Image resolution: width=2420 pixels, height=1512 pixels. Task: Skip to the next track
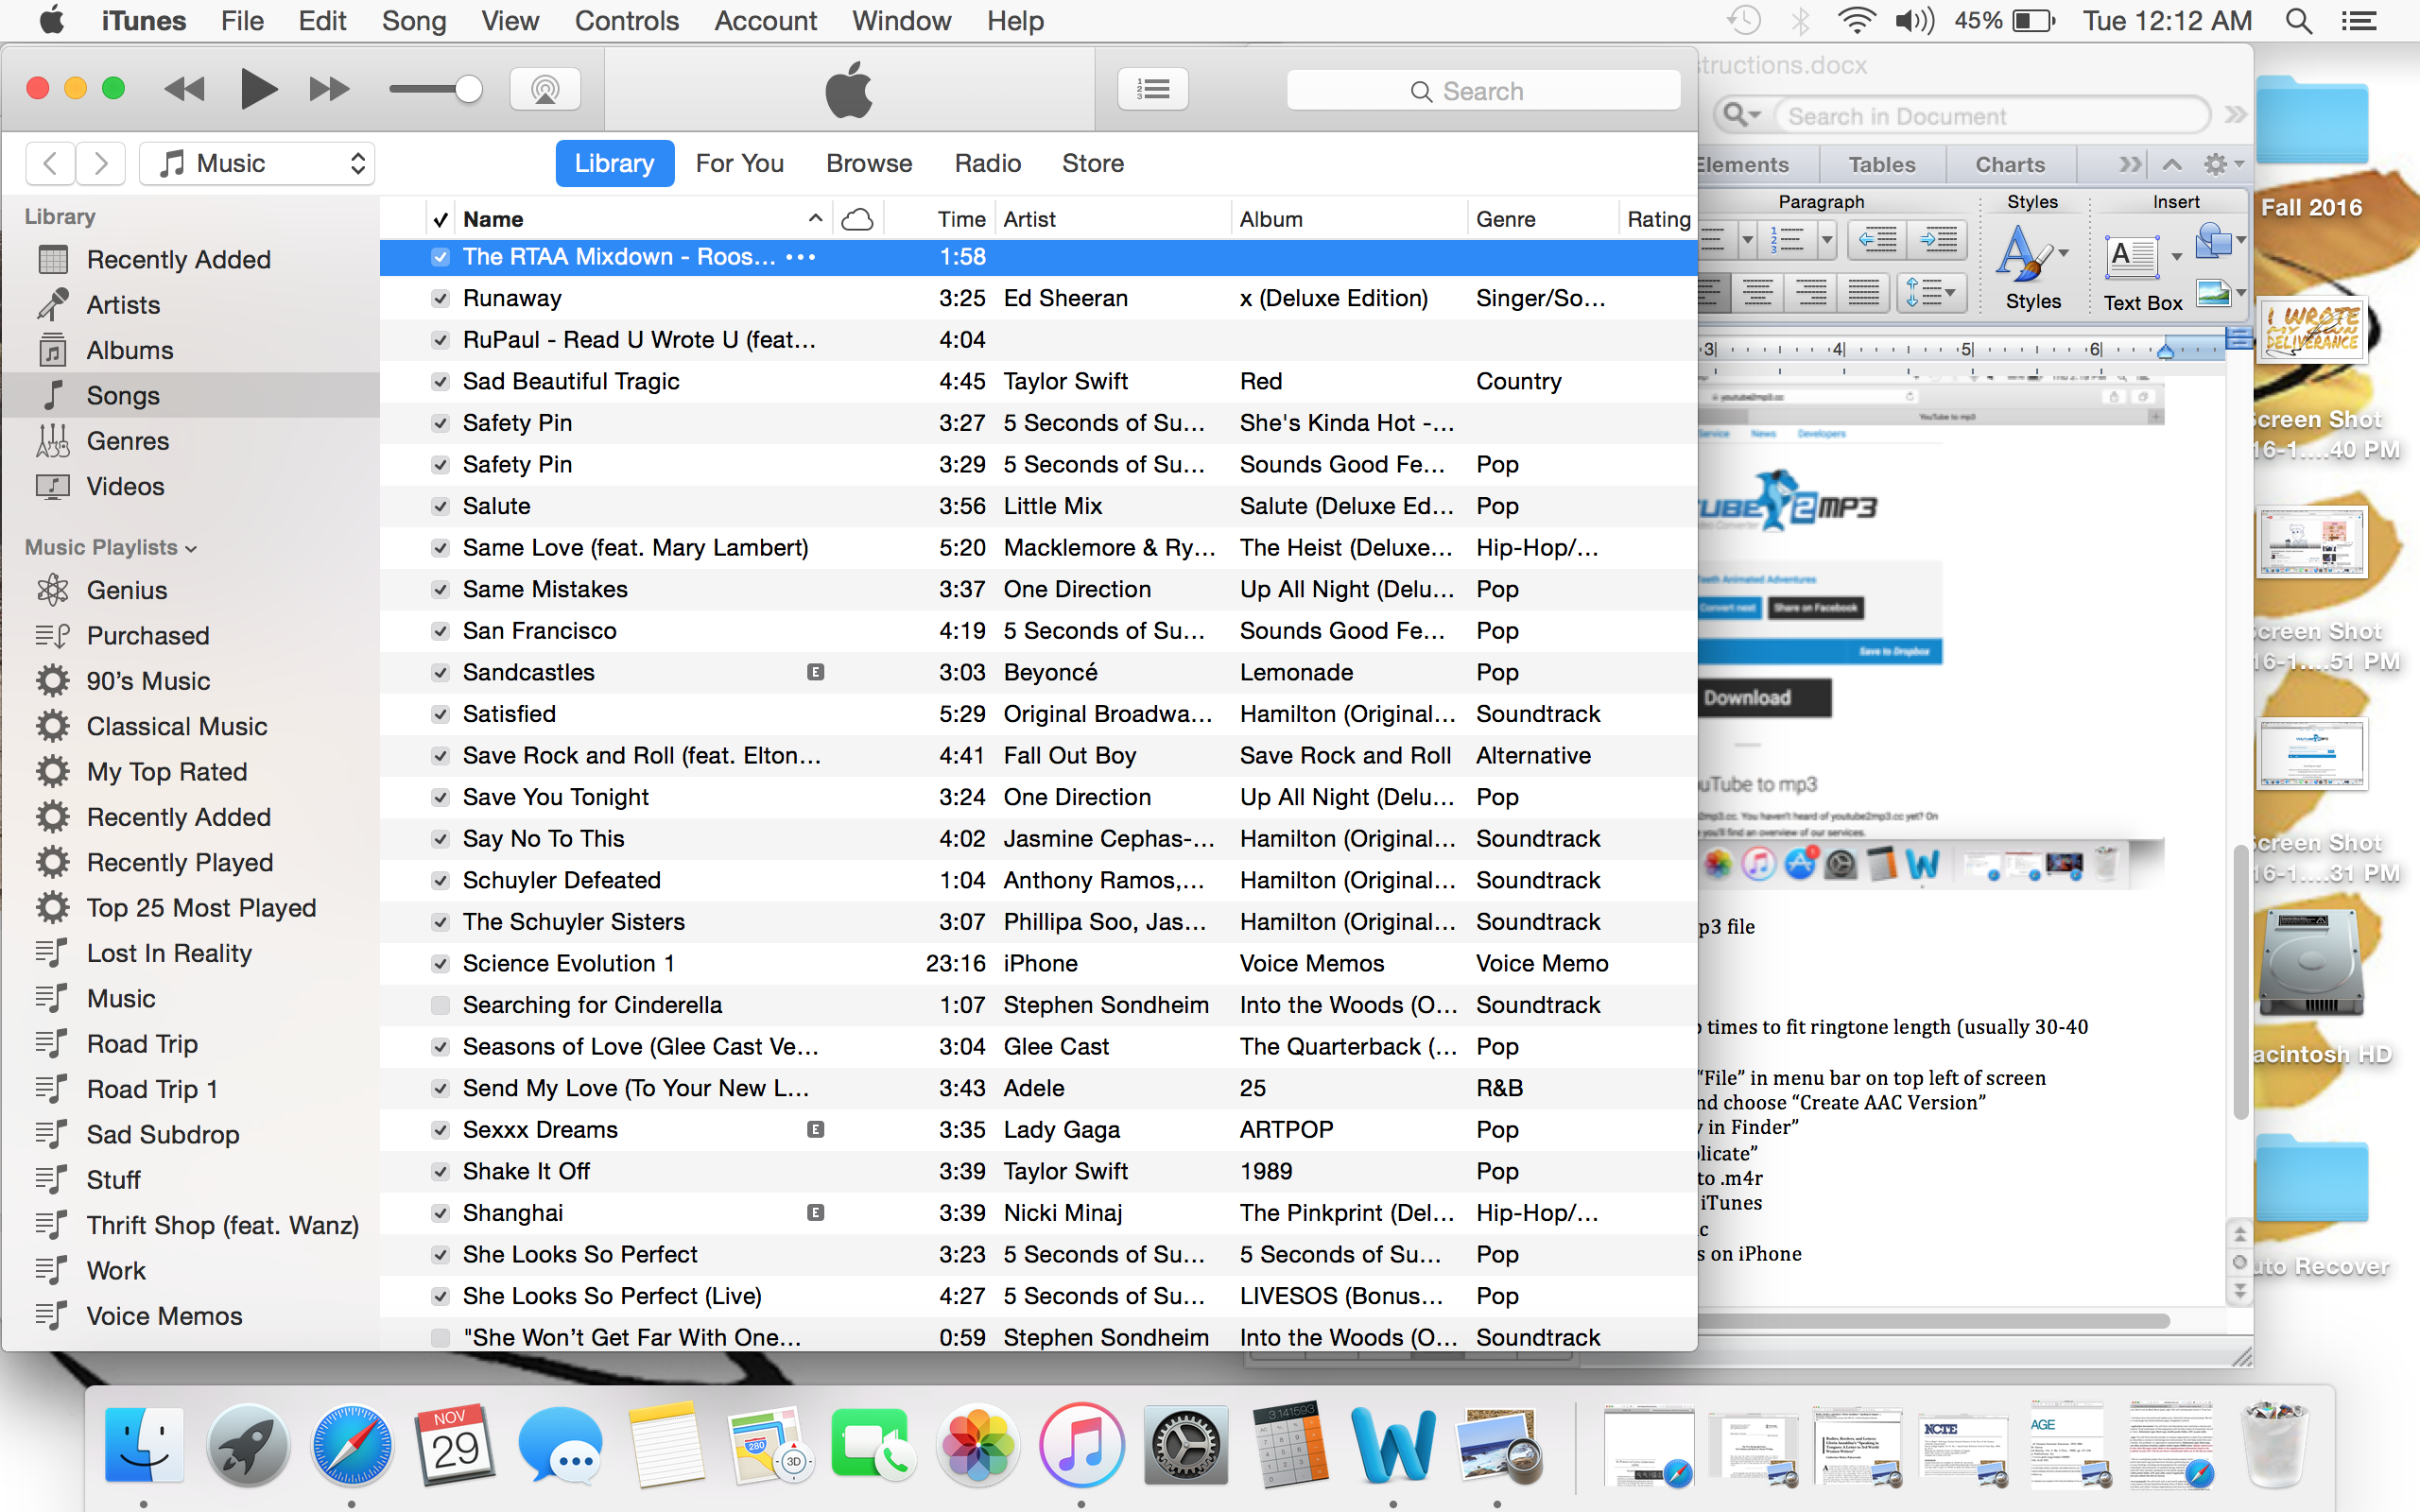[x=328, y=88]
